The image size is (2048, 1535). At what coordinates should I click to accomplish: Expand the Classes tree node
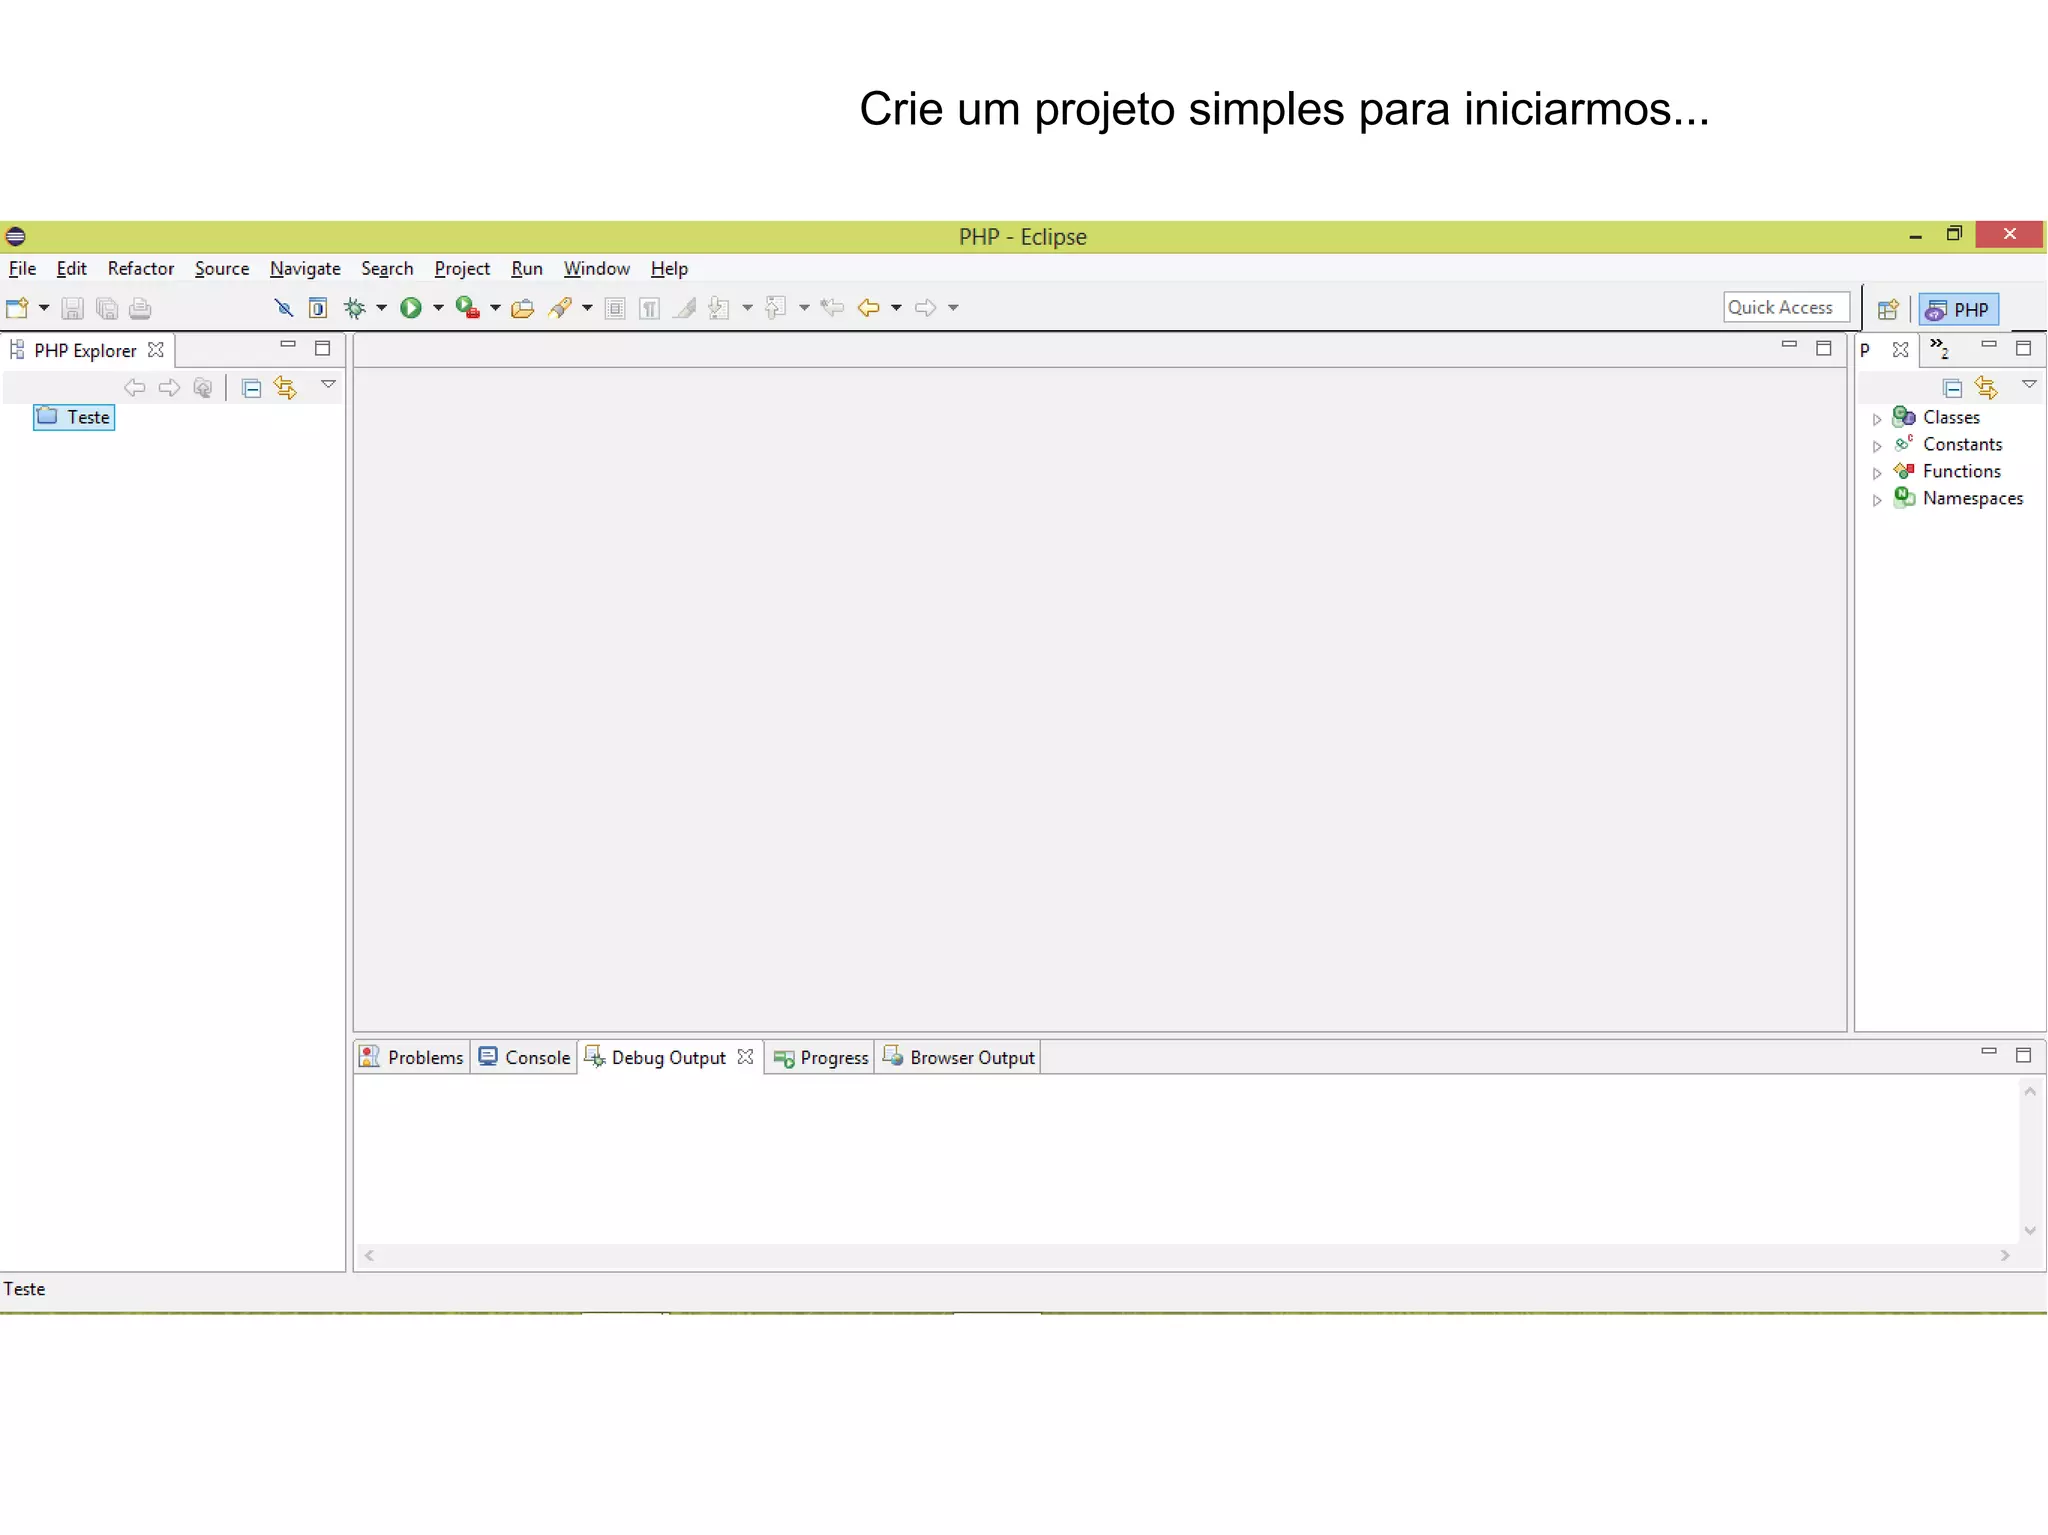[x=1877, y=419]
